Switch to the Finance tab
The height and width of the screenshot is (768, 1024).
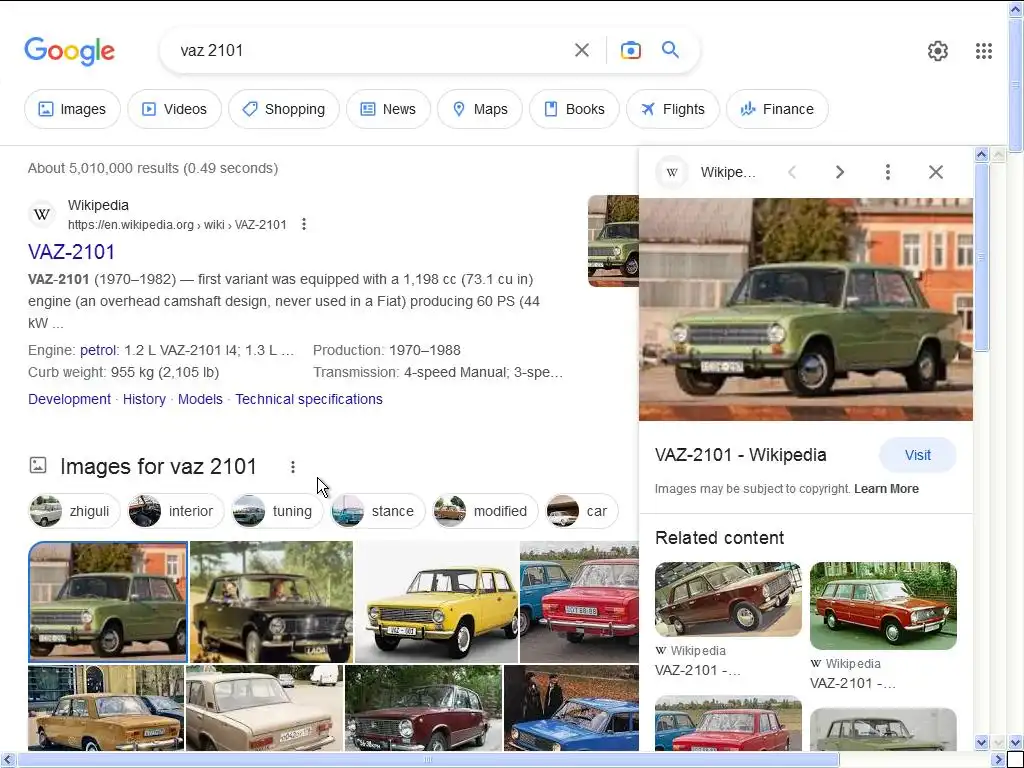[777, 109]
